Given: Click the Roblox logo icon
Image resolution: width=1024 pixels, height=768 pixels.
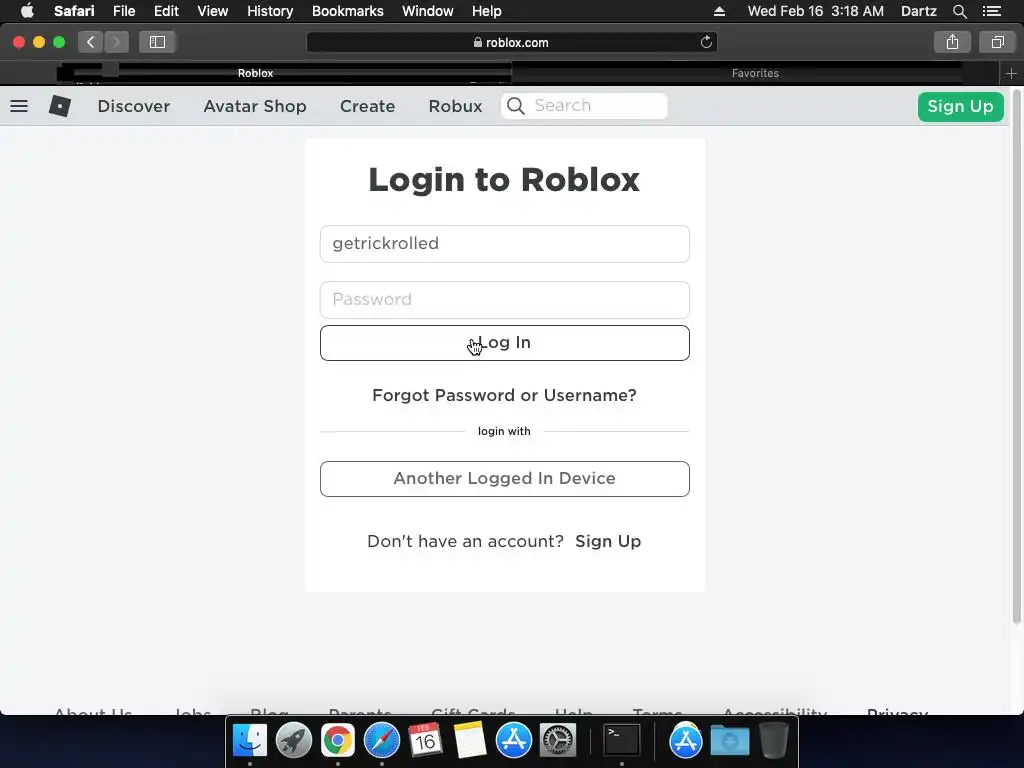Looking at the screenshot, I should (59, 106).
